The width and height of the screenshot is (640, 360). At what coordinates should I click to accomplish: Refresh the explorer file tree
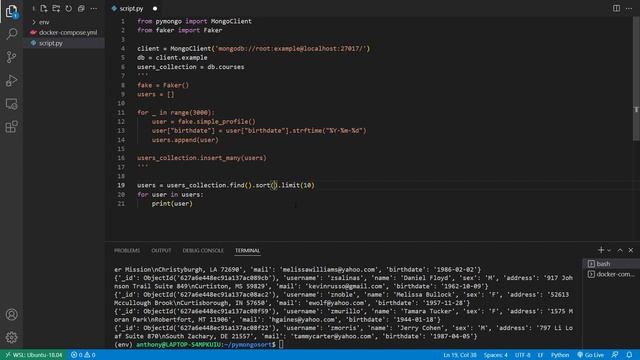pyautogui.click(x=69, y=9)
